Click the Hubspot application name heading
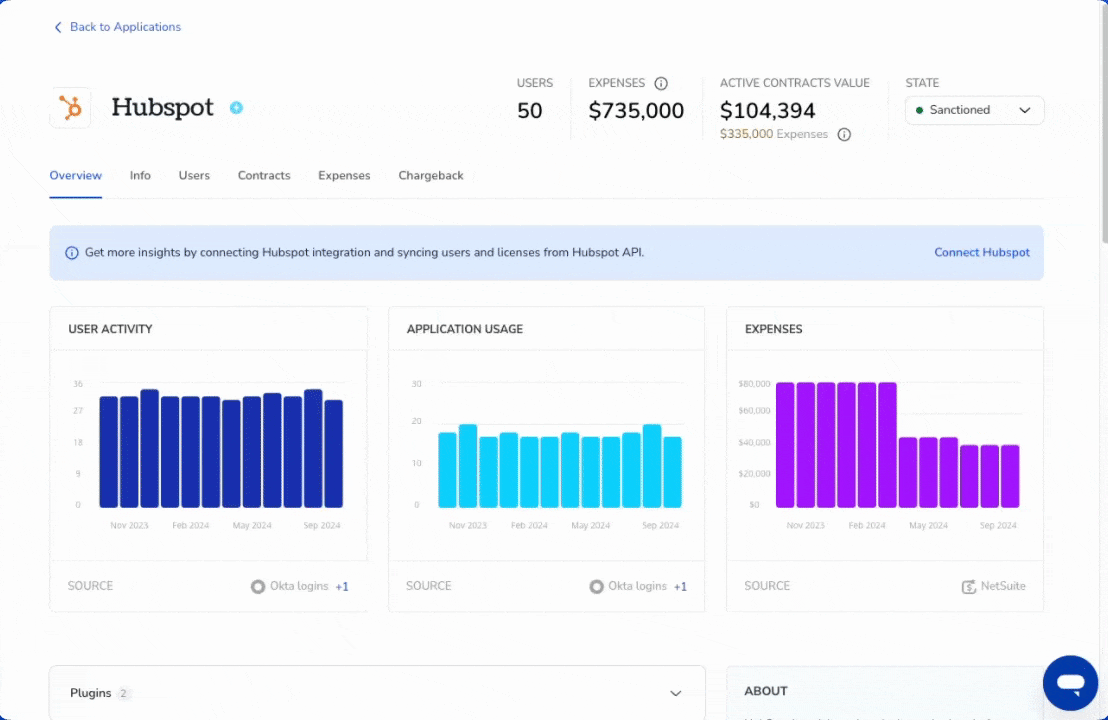The height and width of the screenshot is (720, 1108). point(163,107)
